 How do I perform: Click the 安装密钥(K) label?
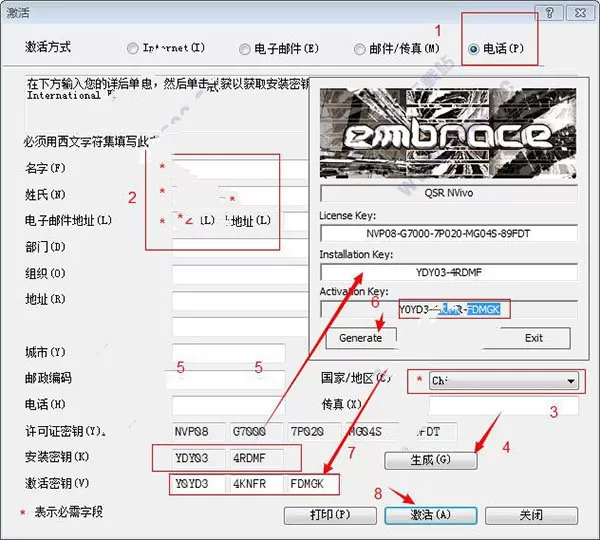coord(57,457)
